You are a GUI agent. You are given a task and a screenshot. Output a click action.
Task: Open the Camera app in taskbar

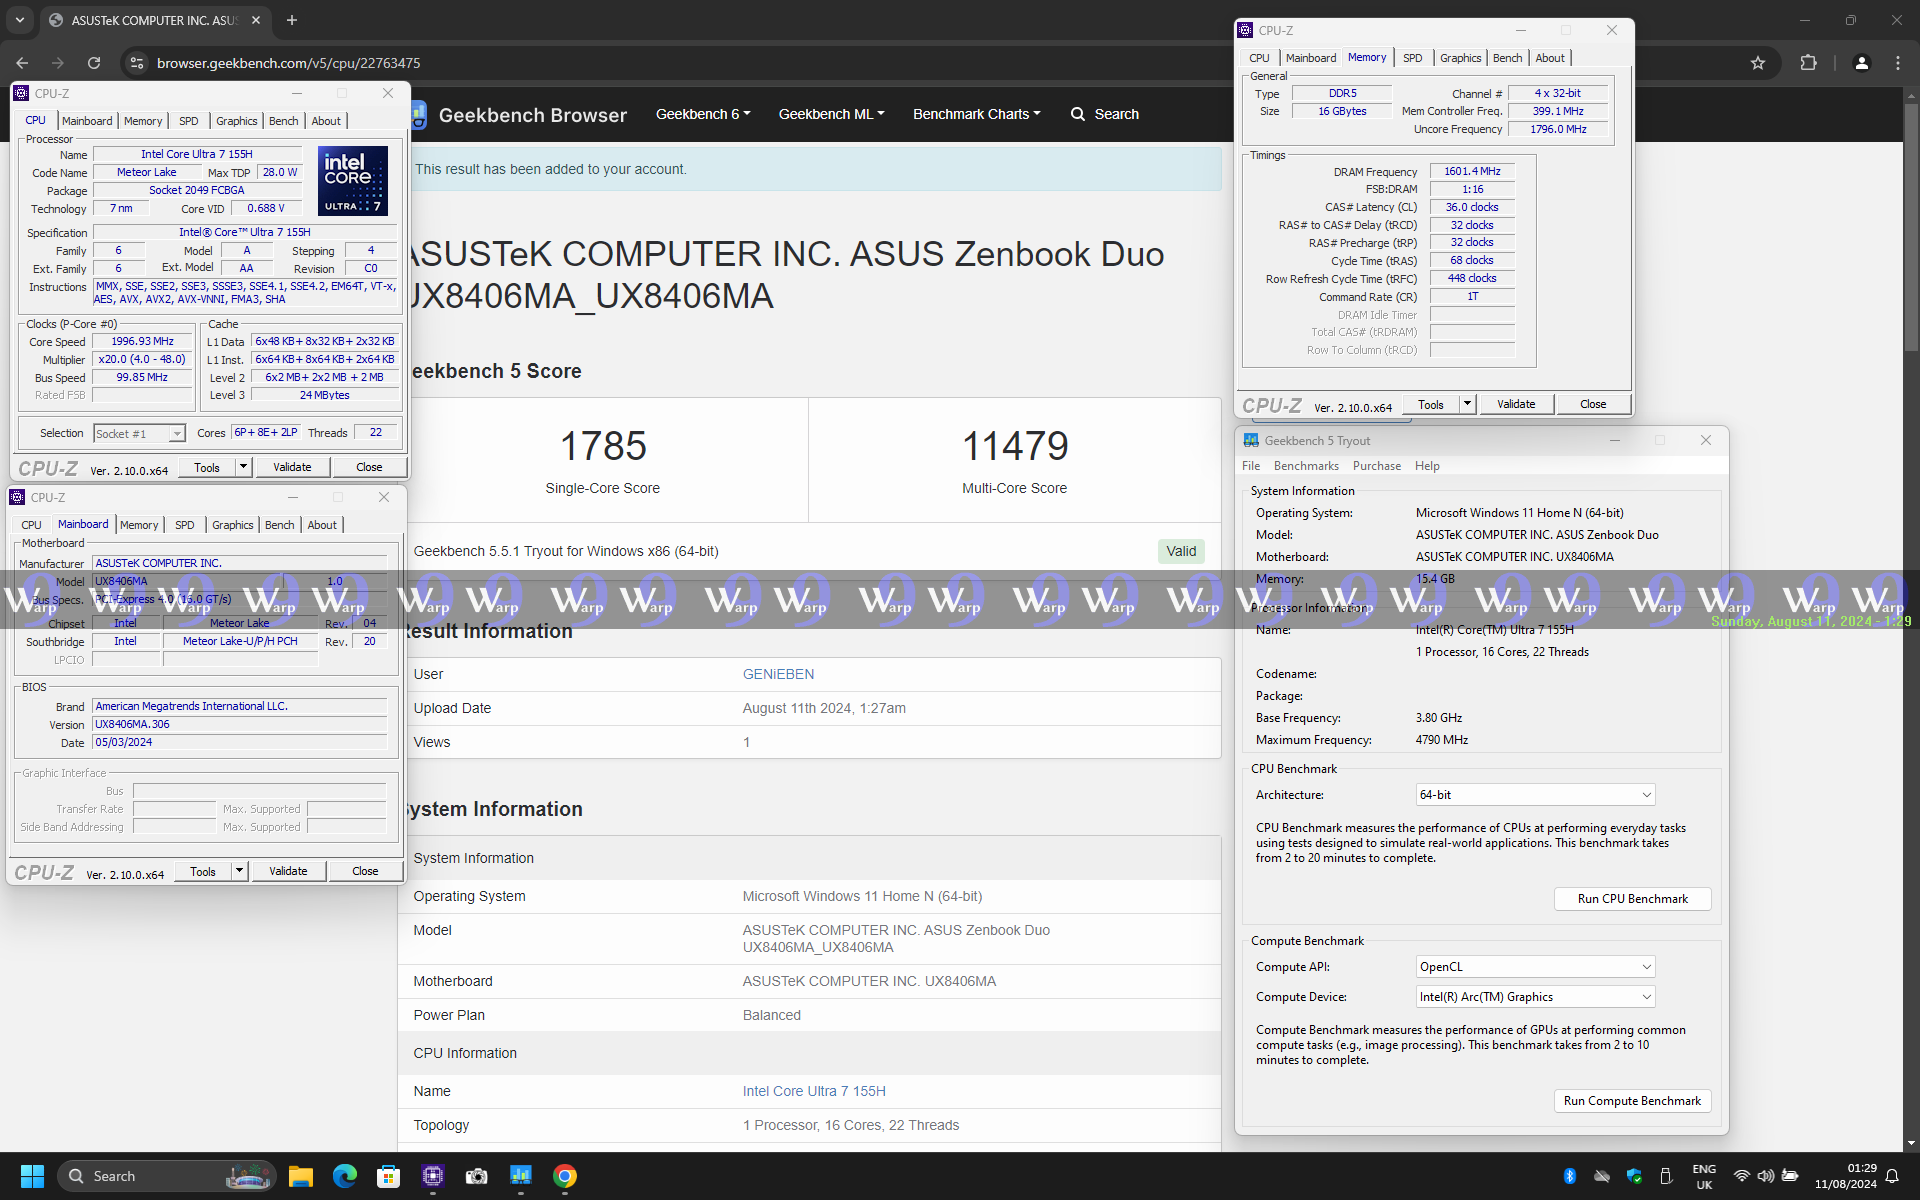[x=477, y=1176]
